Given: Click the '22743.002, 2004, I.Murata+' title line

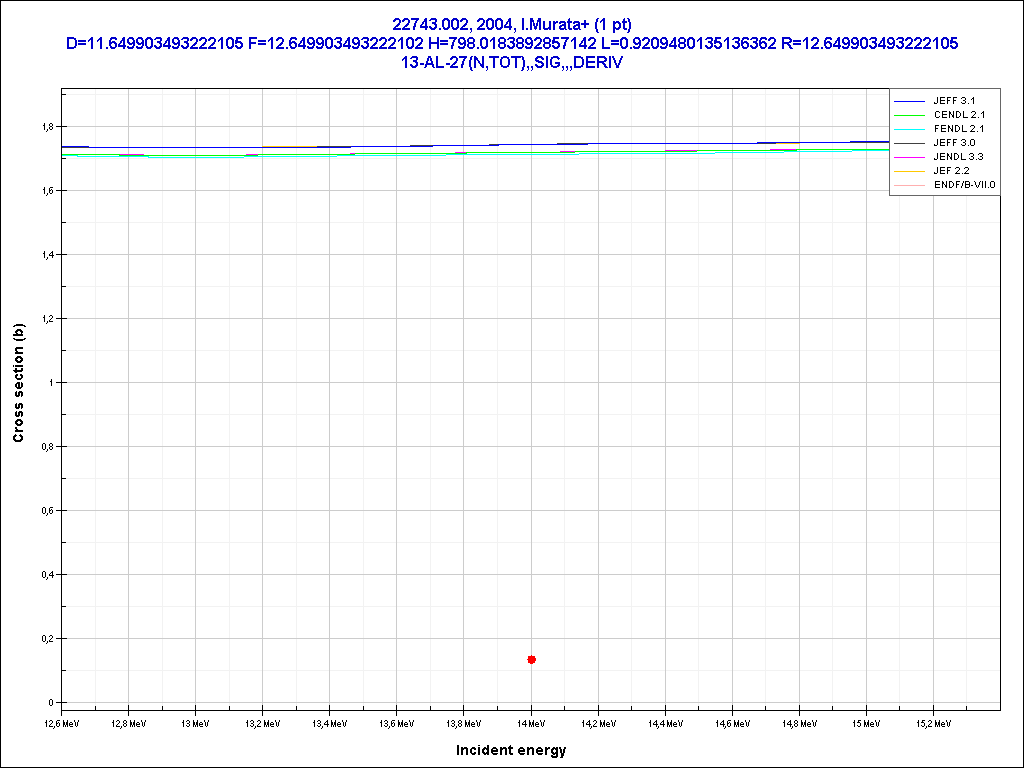Looking at the screenshot, I should [511, 24].
